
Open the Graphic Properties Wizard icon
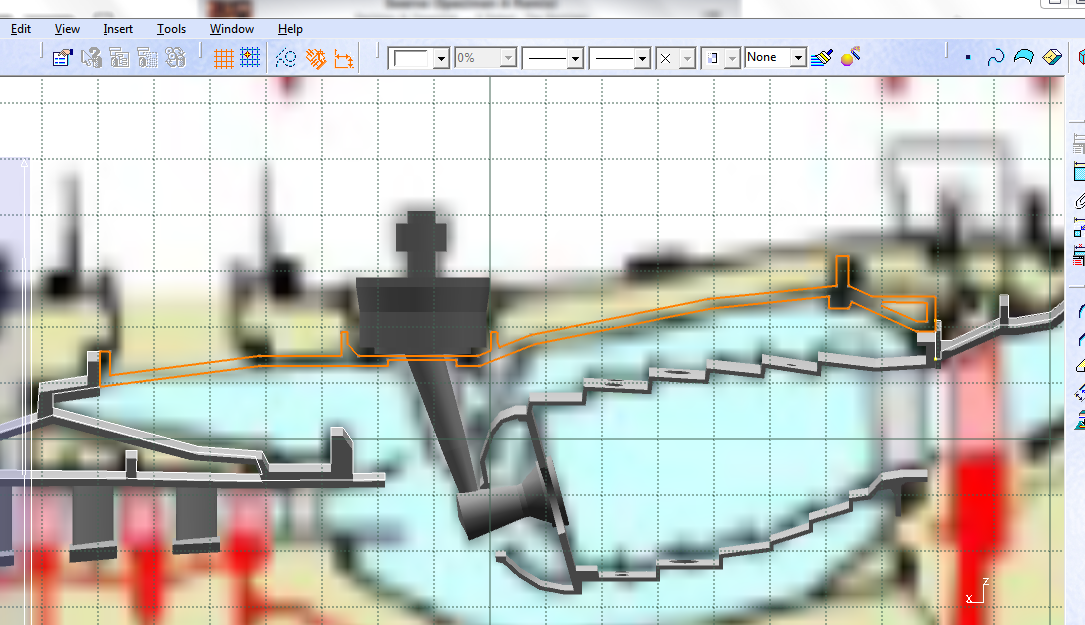pyautogui.click(x=851, y=57)
